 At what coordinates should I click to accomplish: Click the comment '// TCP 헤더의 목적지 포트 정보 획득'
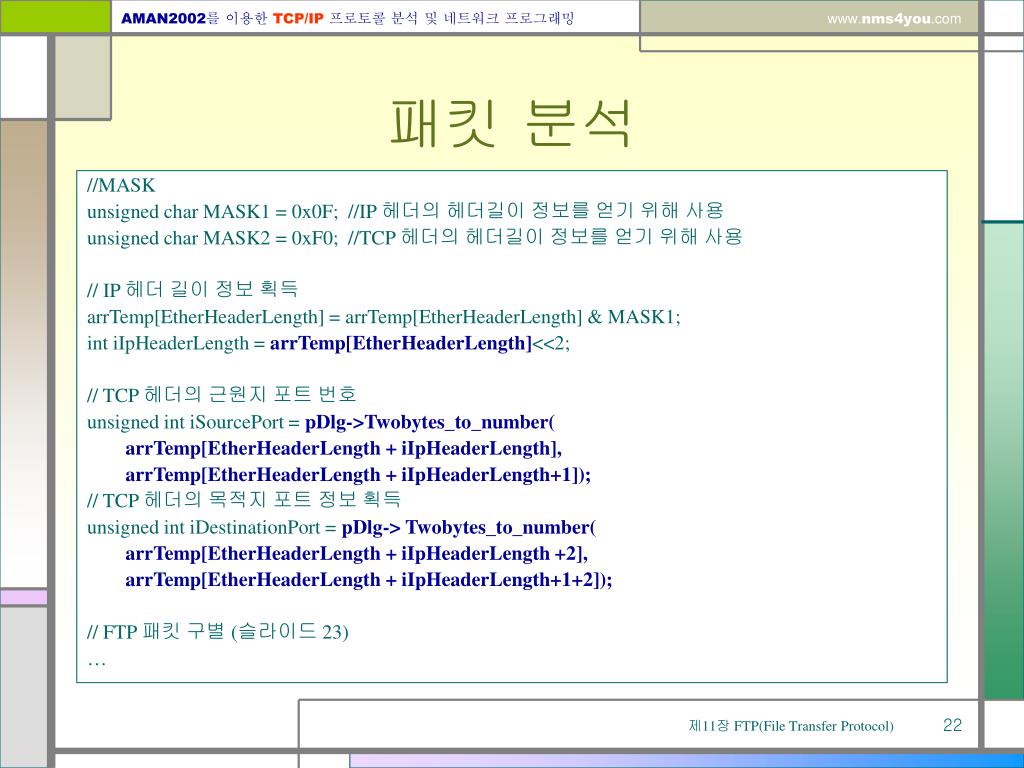[x=244, y=500]
